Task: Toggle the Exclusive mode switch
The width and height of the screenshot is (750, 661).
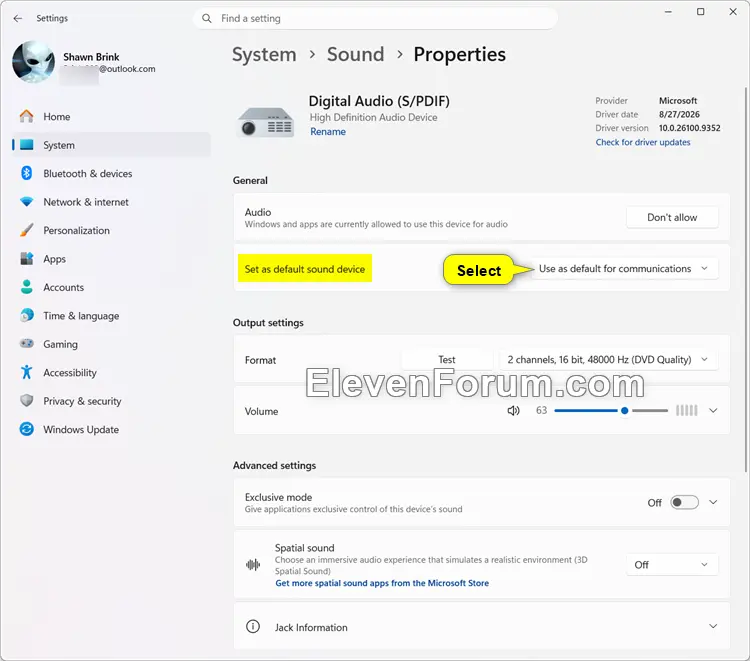Action: tap(684, 502)
